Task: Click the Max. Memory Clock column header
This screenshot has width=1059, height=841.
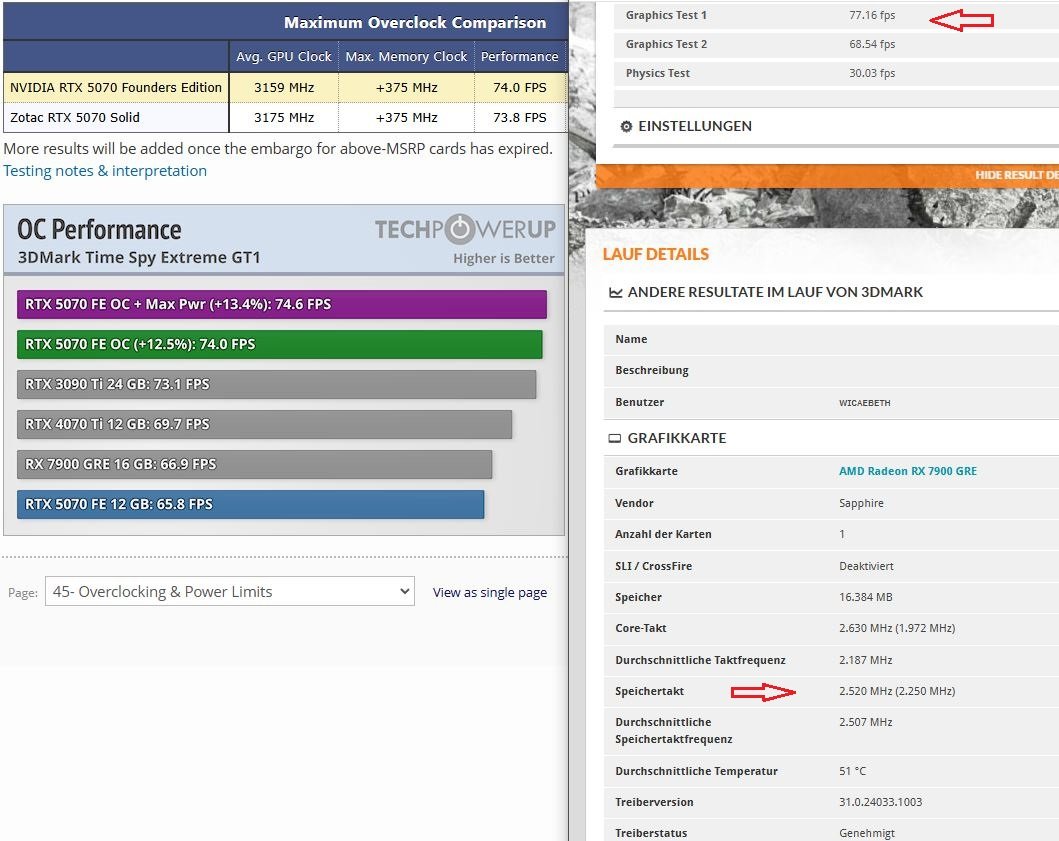Action: pos(406,57)
